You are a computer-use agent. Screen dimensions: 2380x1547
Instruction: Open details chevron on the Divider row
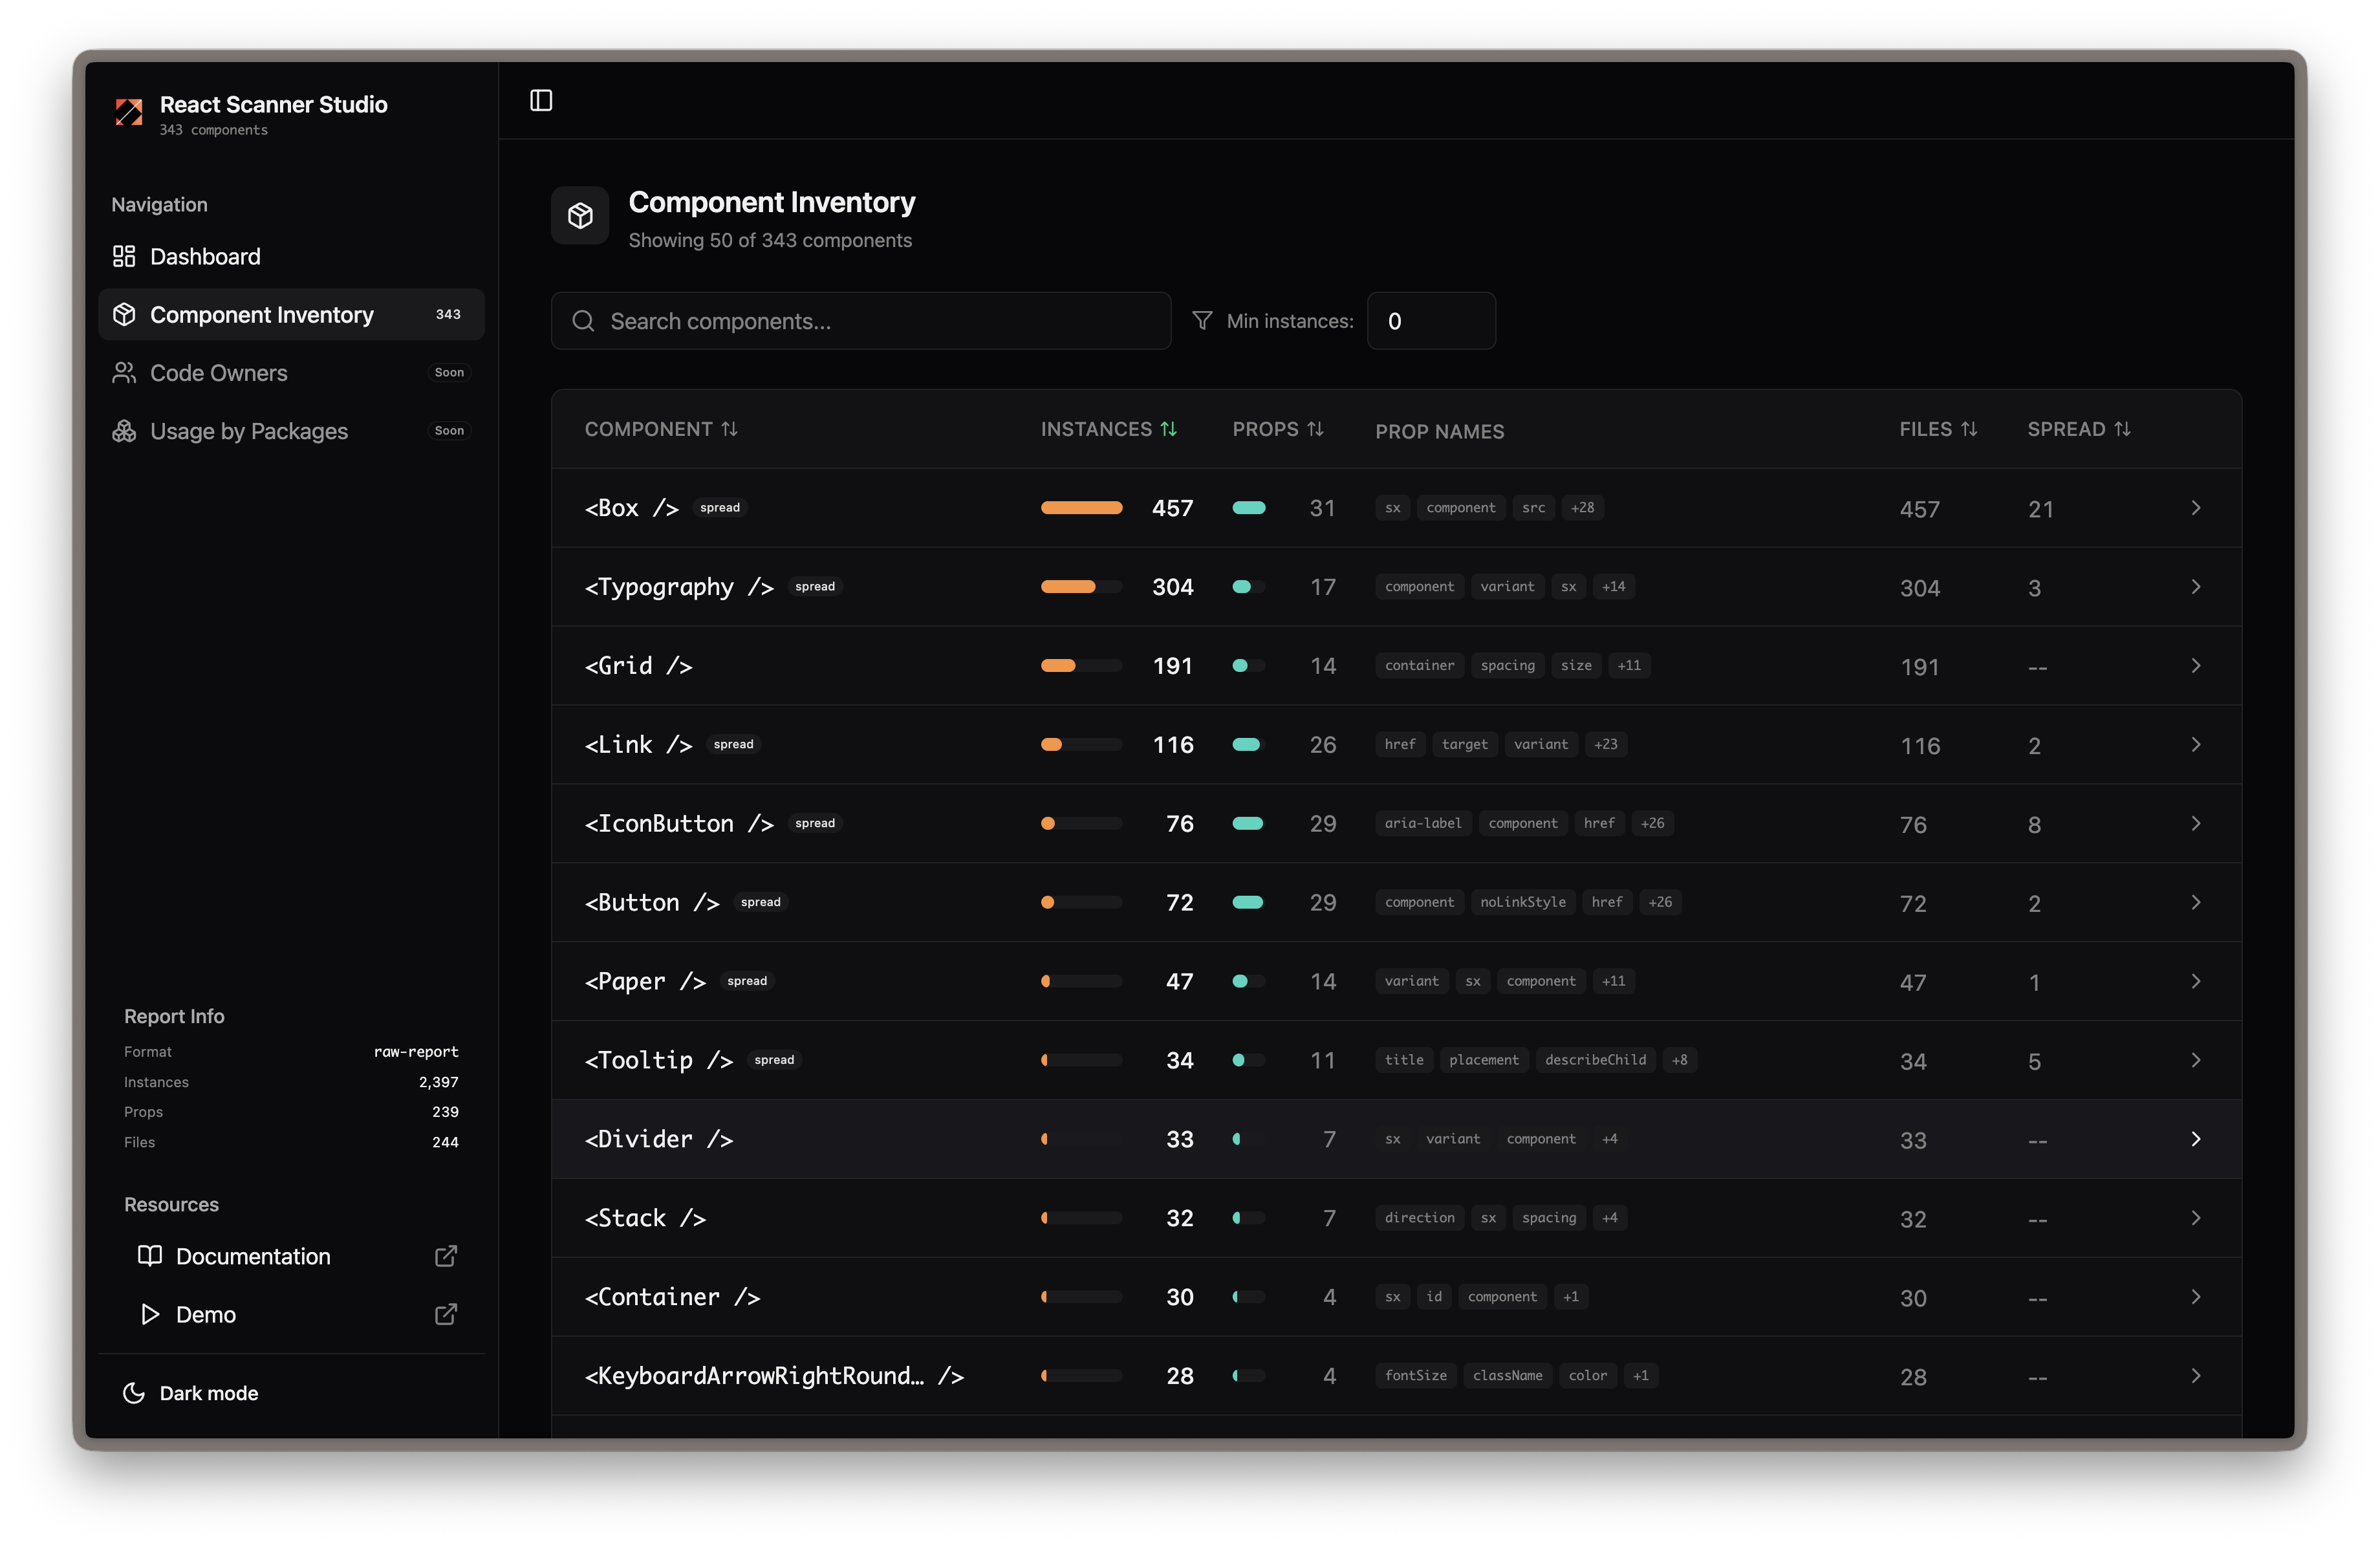click(x=2196, y=1138)
